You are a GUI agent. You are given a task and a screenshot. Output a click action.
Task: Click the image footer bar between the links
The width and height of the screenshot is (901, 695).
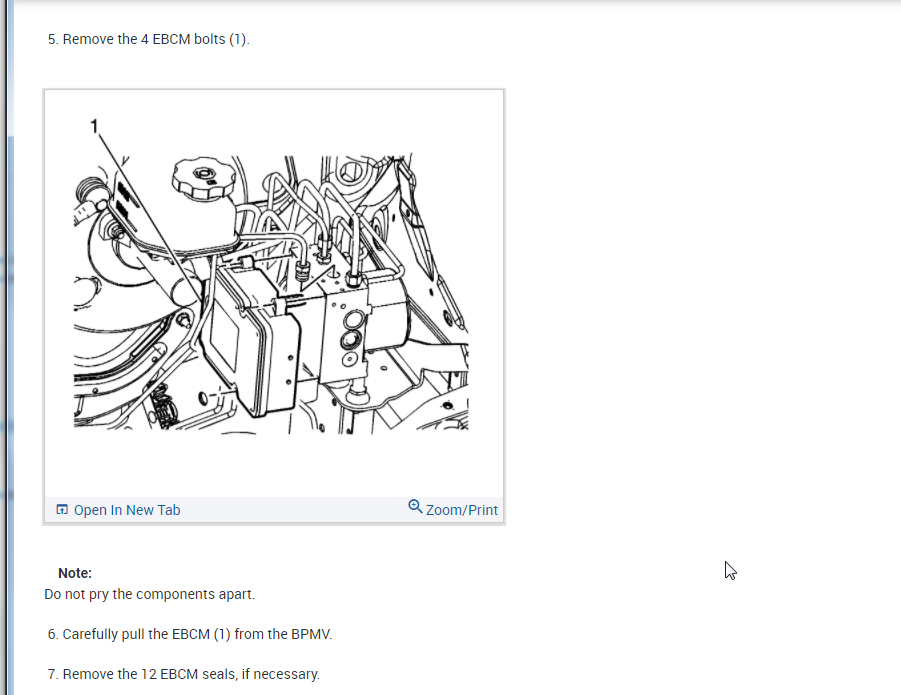point(294,510)
